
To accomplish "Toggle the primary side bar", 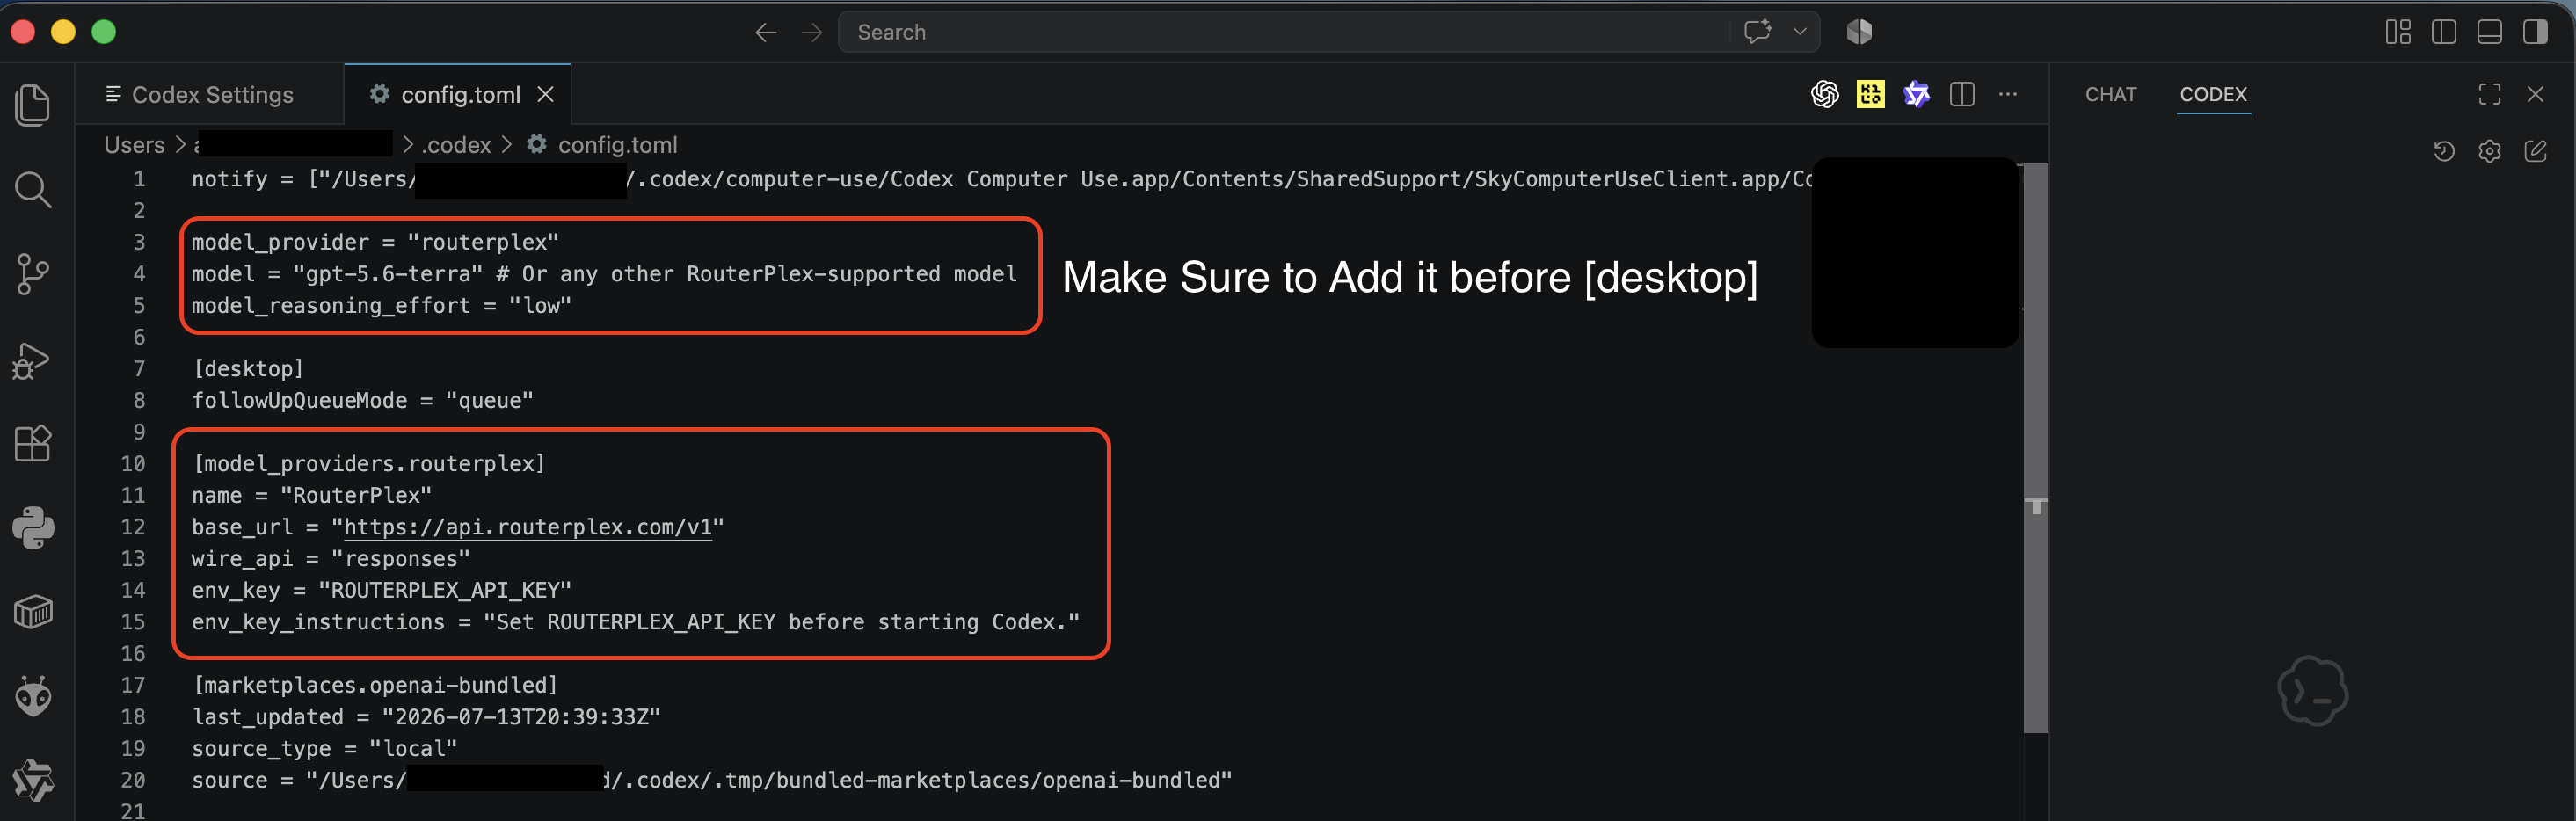I will click(x=2443, y=32).
